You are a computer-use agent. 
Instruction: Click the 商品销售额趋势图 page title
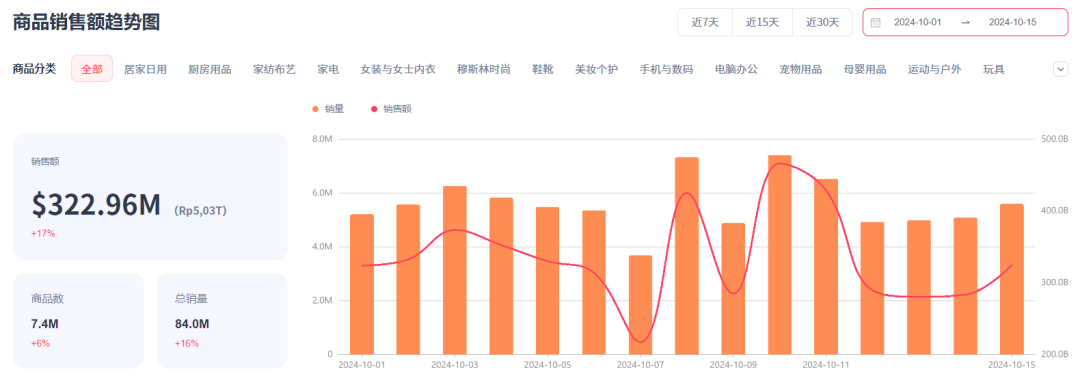click(87, 22)
